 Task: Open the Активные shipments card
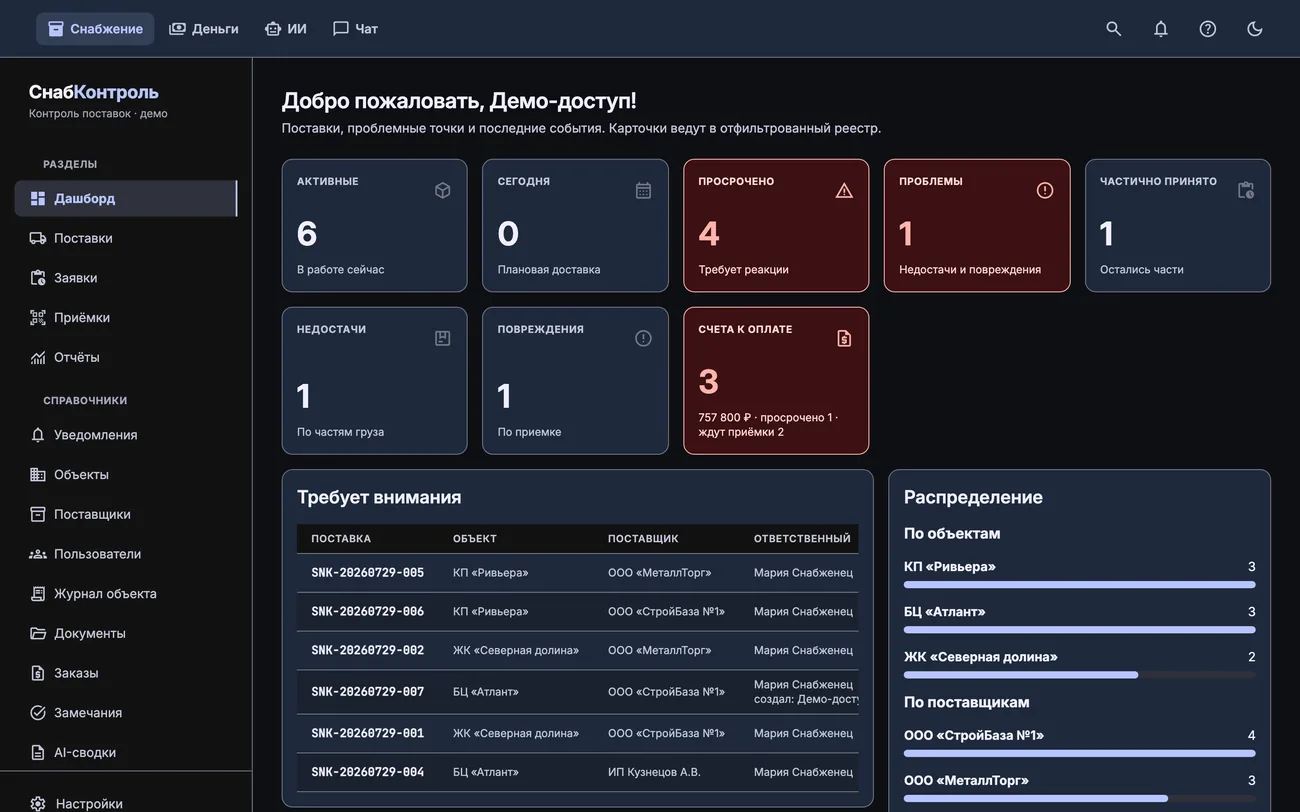375,226
